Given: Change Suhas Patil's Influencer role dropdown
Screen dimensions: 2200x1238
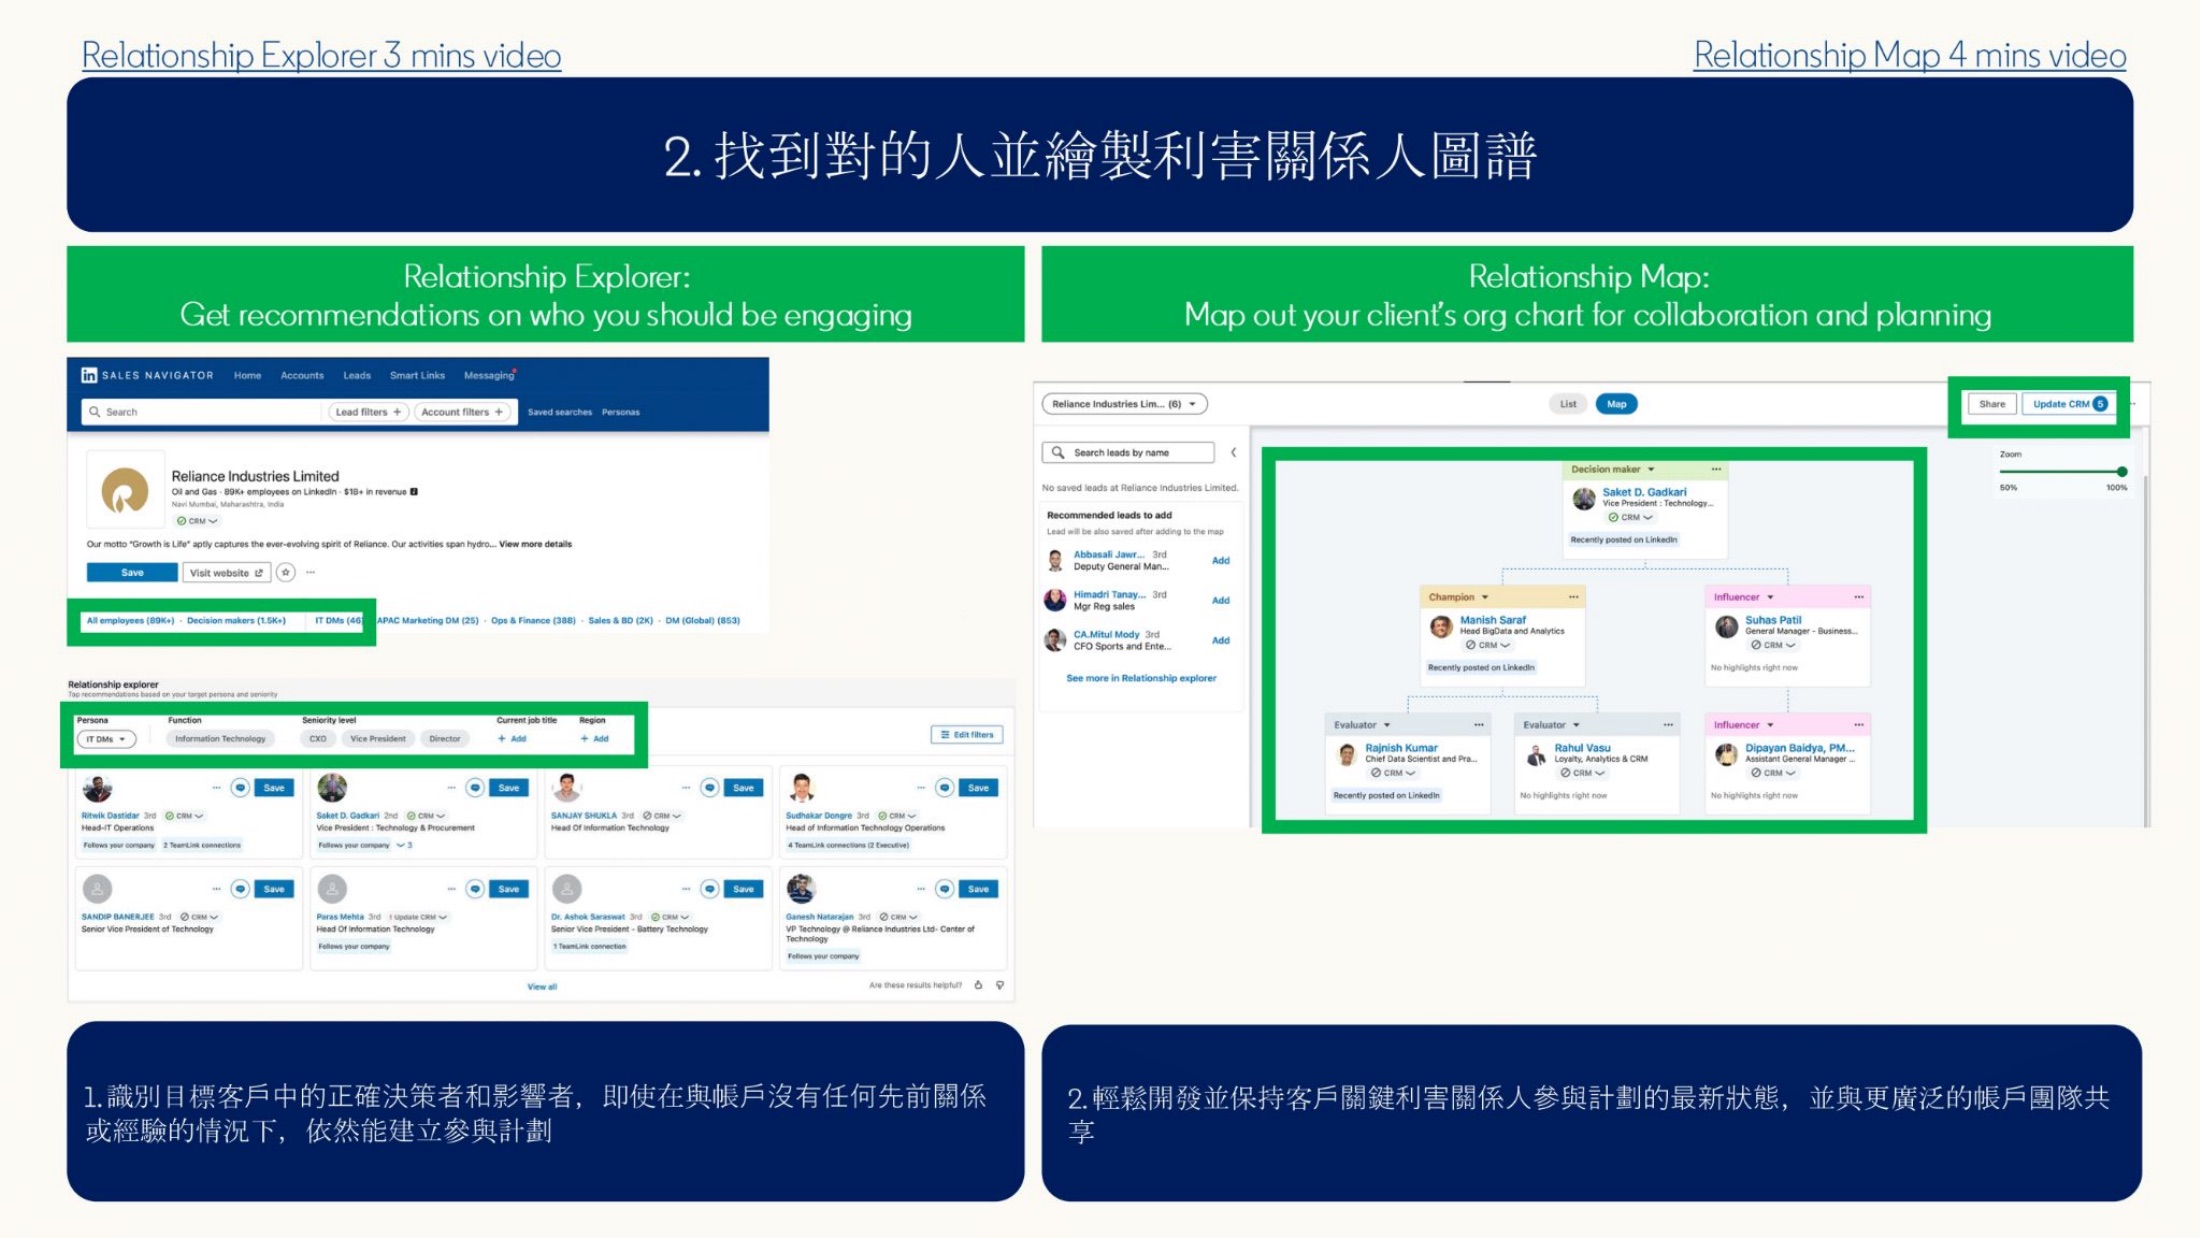Looking at the screenshot, I should (x=1743, y=597).
